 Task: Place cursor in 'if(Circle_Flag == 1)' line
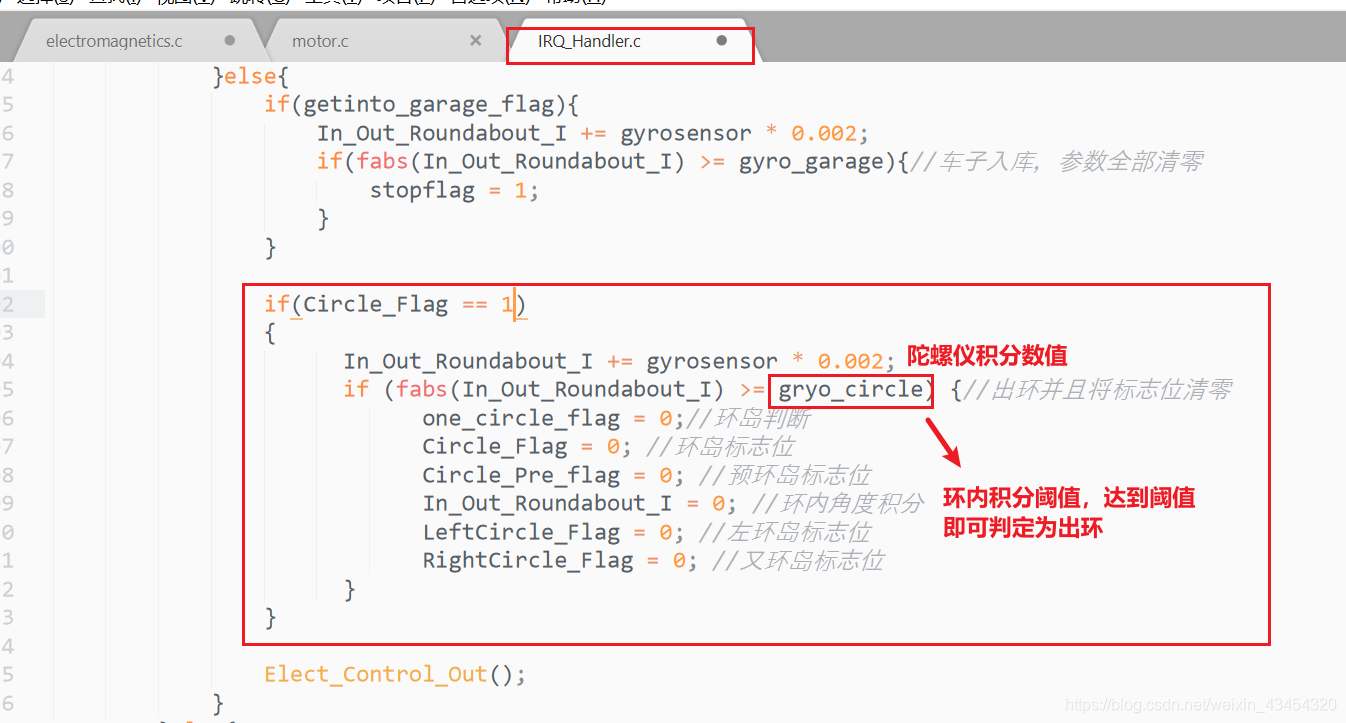(395, 304)
